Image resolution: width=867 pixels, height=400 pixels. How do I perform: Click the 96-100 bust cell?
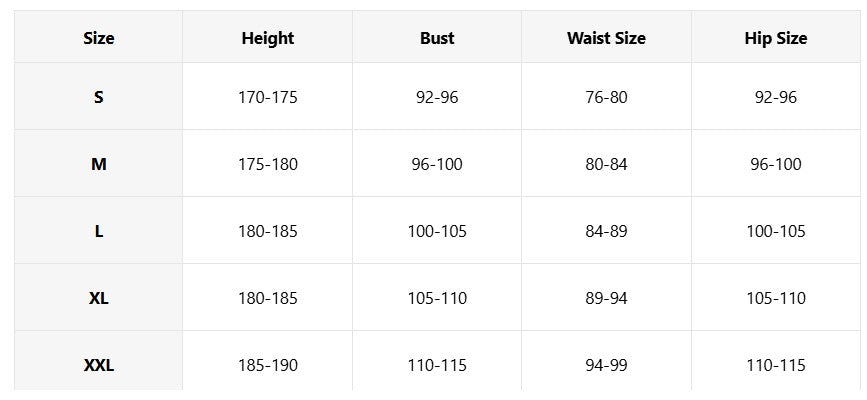(x=437, y=164)
